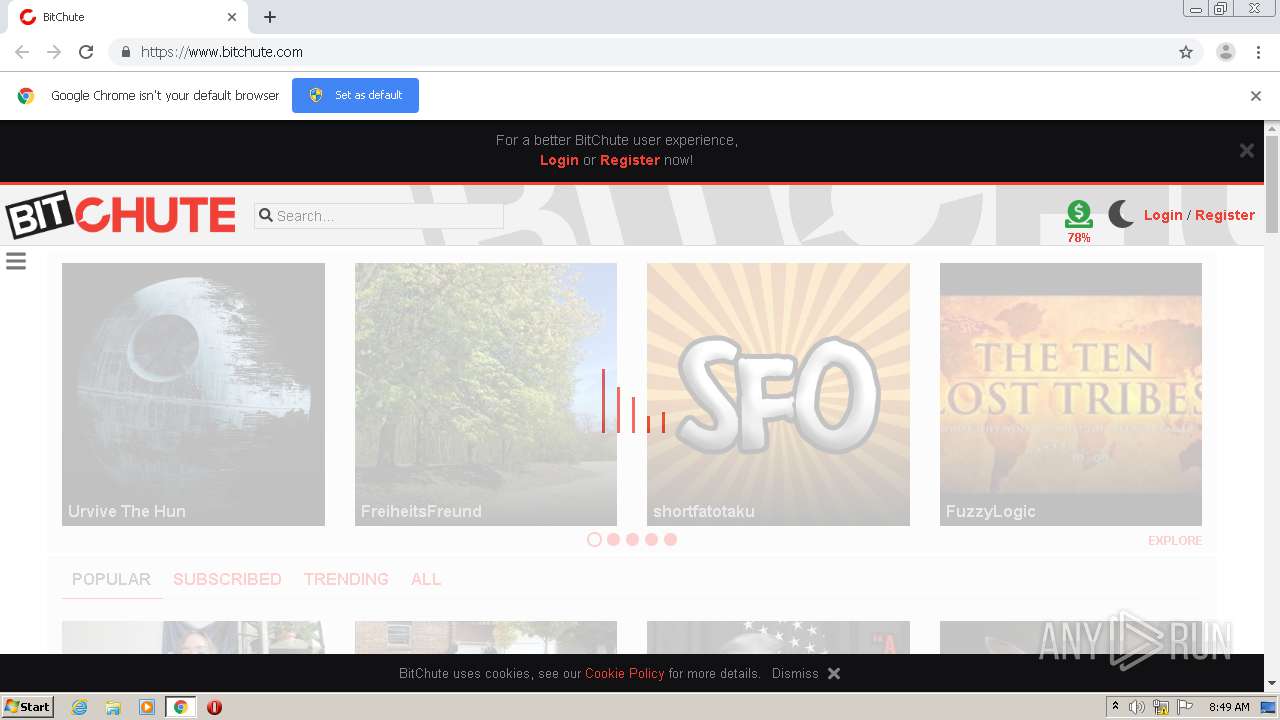Toggle dark mode moon icon
Viewport: 1280px width, 720px height.
coord(1121,214)
